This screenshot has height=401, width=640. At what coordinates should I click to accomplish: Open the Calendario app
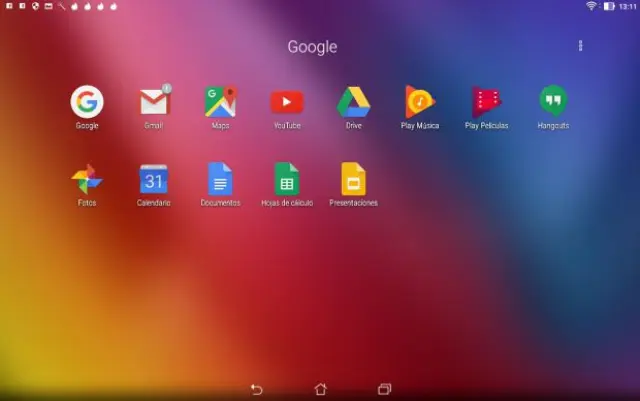pyautogui.click(x=154, y=179)
